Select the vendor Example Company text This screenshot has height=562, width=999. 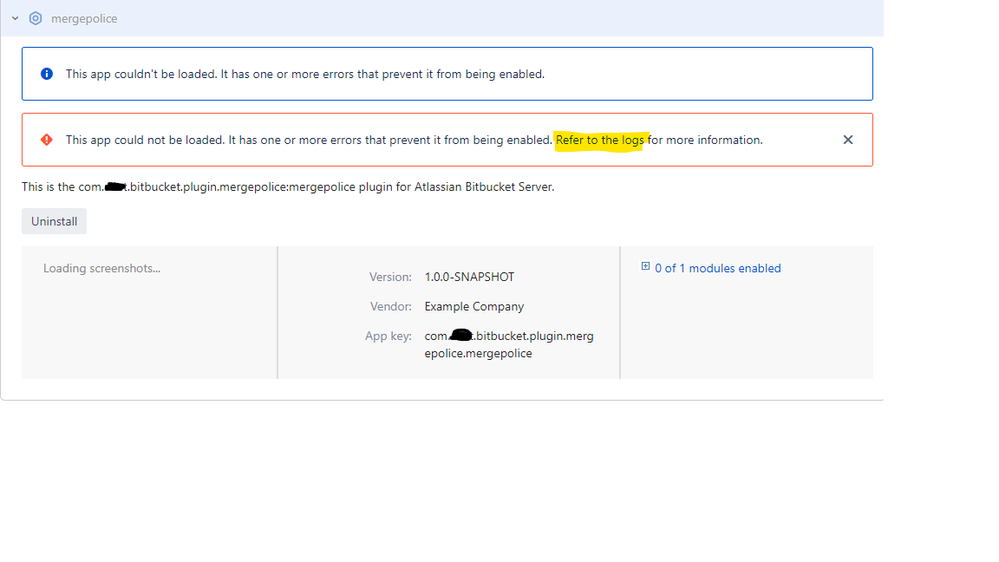(474, 306)
